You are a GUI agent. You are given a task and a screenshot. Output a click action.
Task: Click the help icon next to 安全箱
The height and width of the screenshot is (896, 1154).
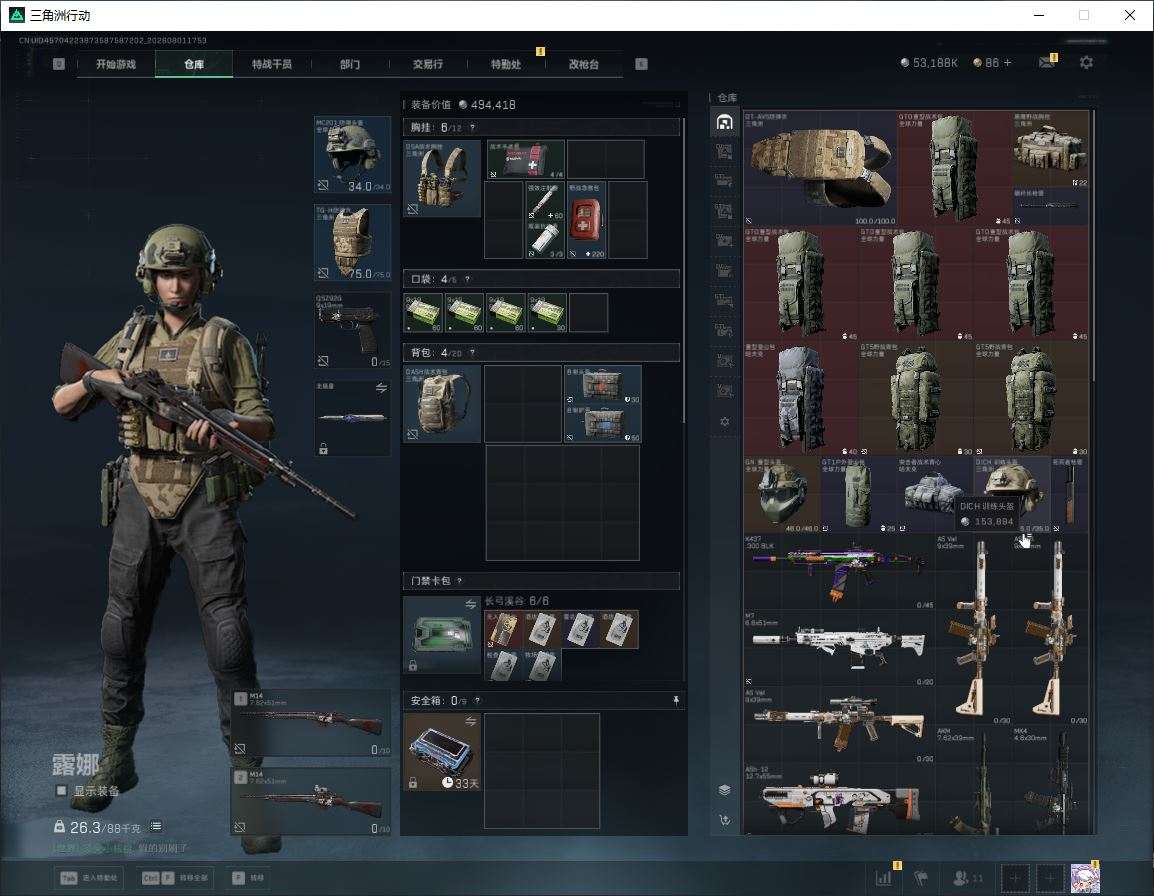click(x=477, y=700)
